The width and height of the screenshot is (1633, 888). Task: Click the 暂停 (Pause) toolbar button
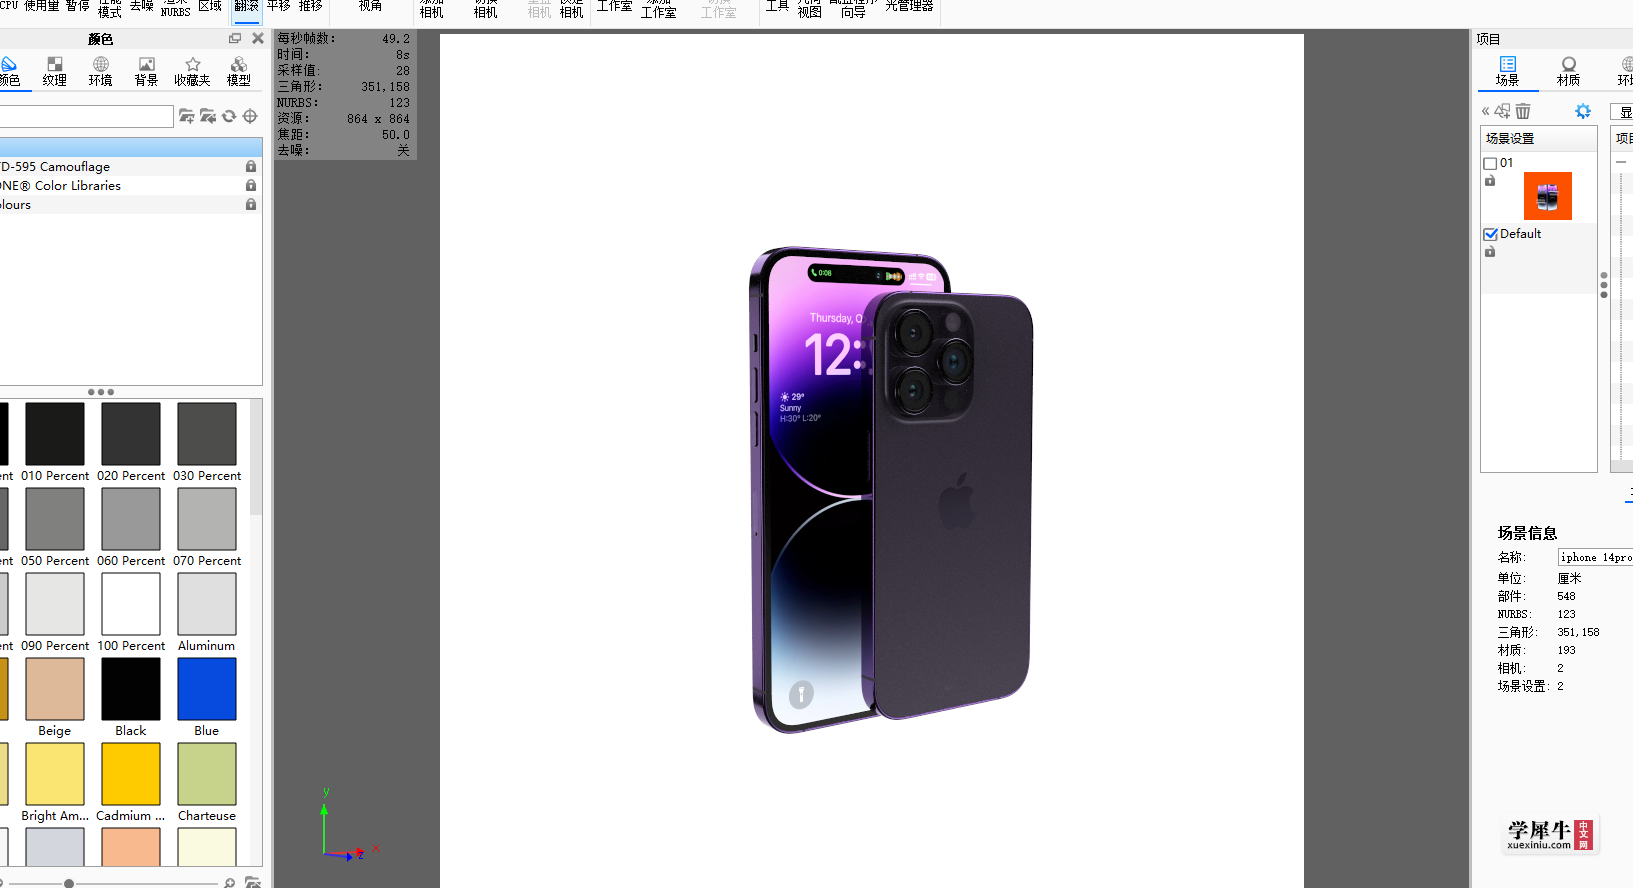coord(78,7)
